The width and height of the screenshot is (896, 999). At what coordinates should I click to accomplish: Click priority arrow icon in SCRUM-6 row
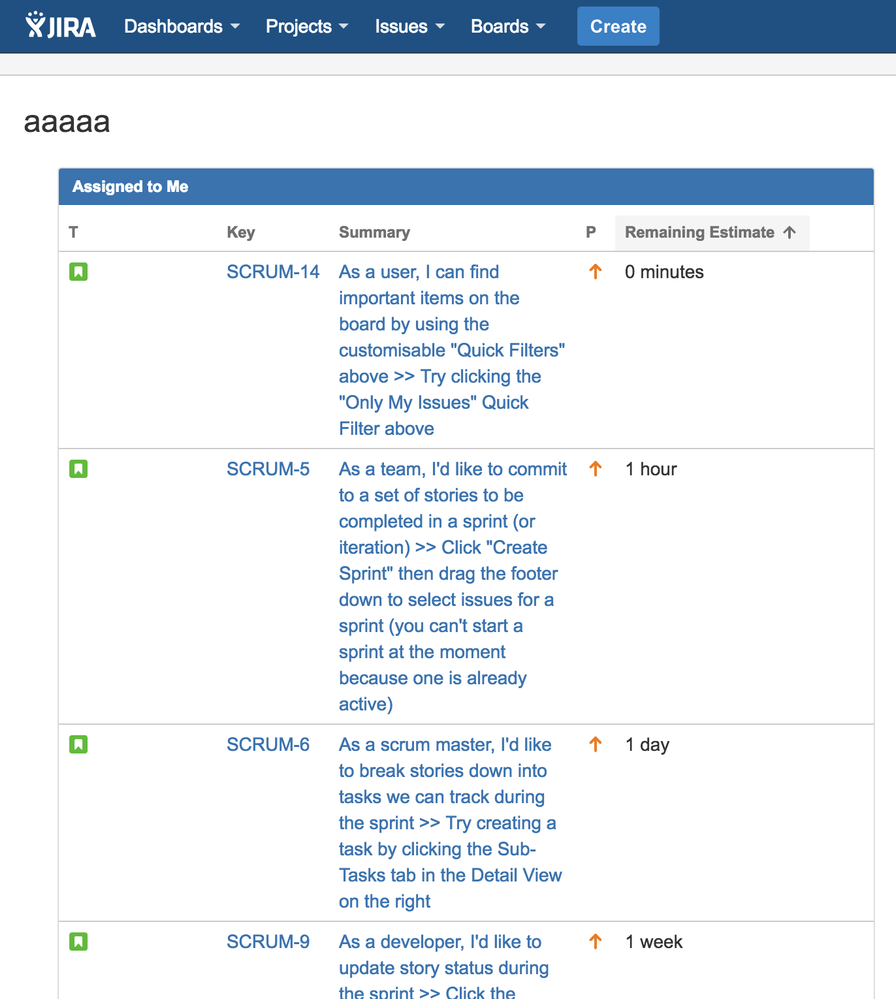(595, 744)
